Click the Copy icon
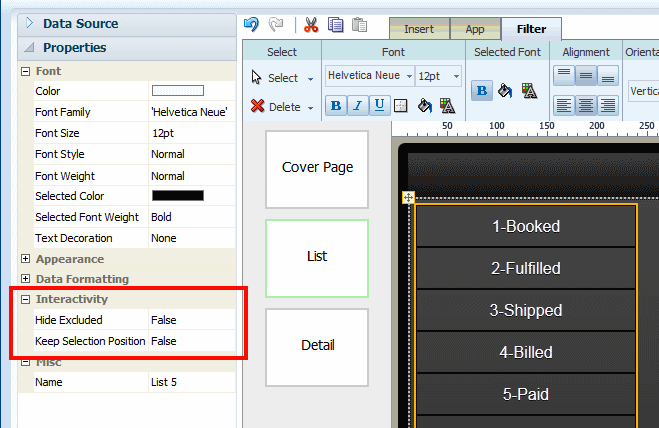659x428 pixels. 335,25
